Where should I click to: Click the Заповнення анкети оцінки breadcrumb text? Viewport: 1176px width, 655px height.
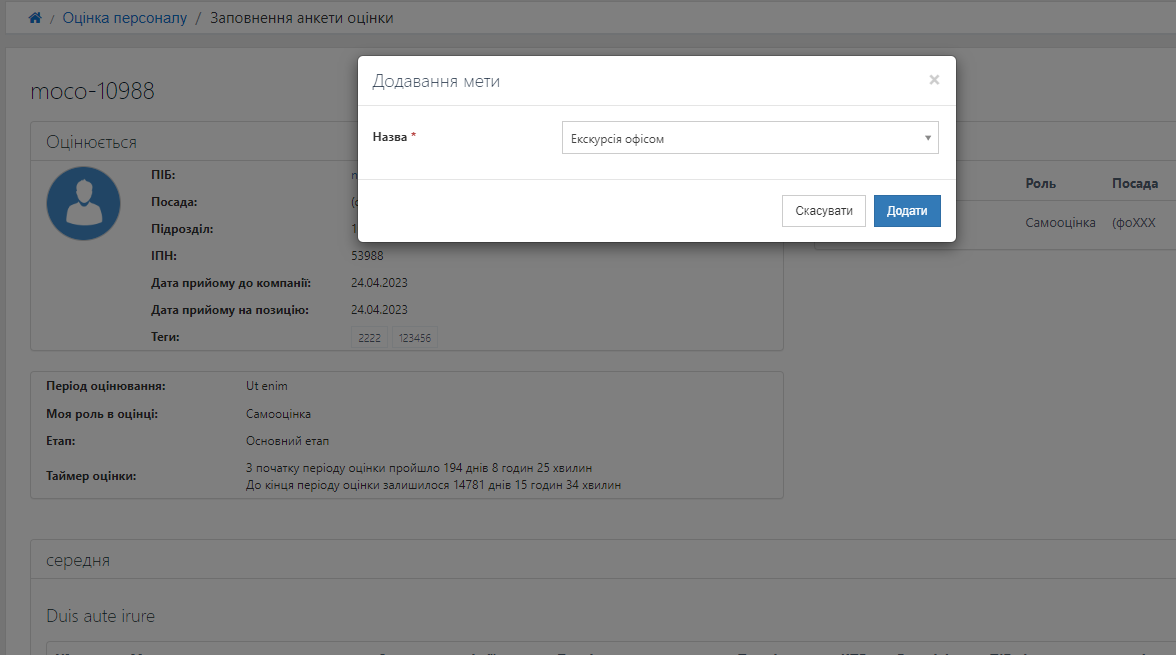tap(302, 17)
